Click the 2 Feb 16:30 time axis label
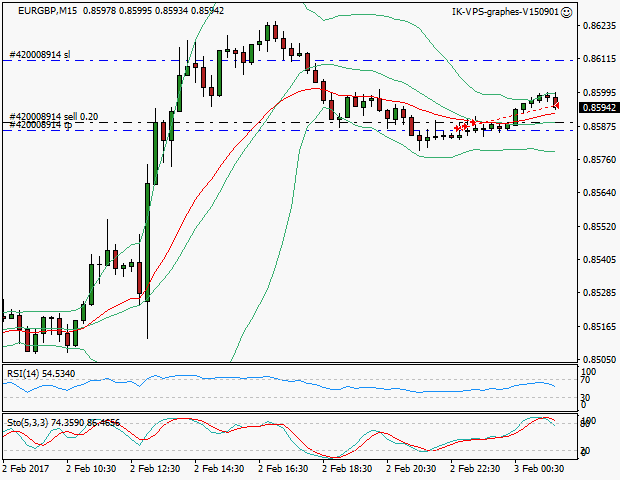 (x=282, y=467)
